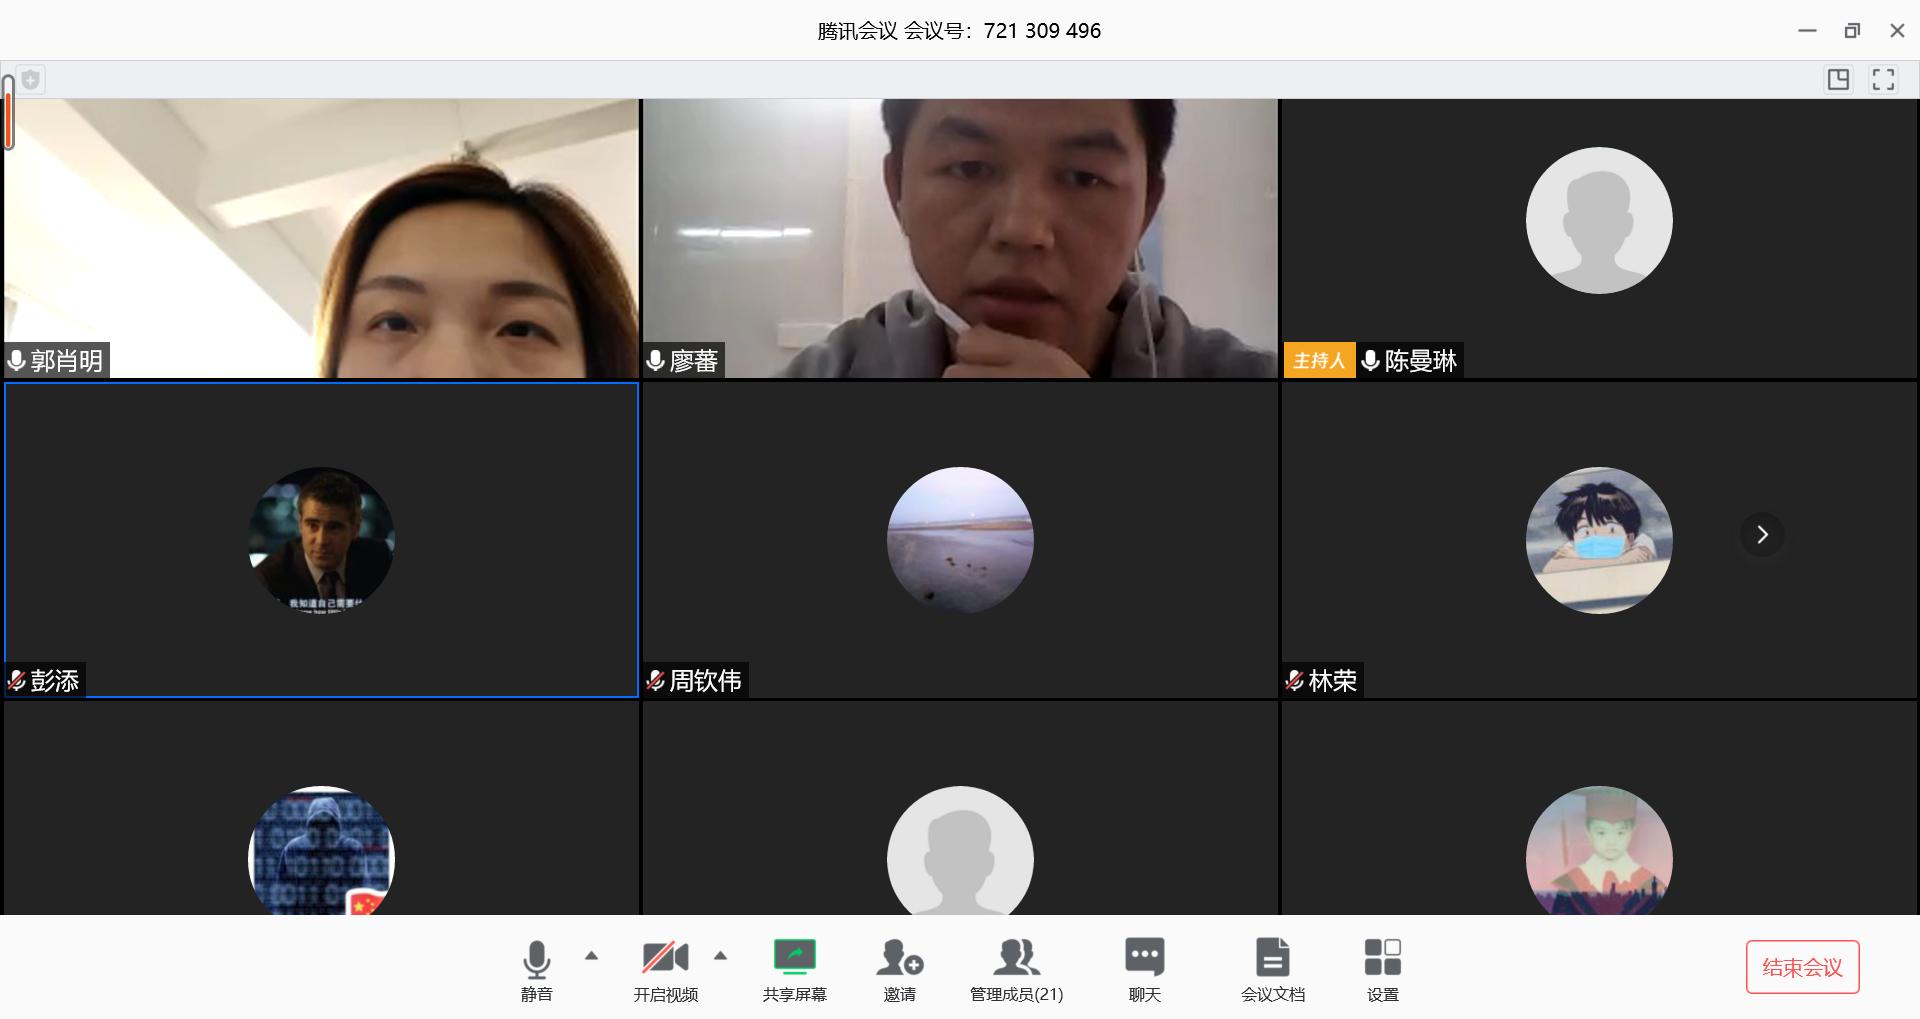Expand the audio options arrow beside 静音
Image resolution: width=1920 pixels, height=1019 pixels.
point(591,956)
